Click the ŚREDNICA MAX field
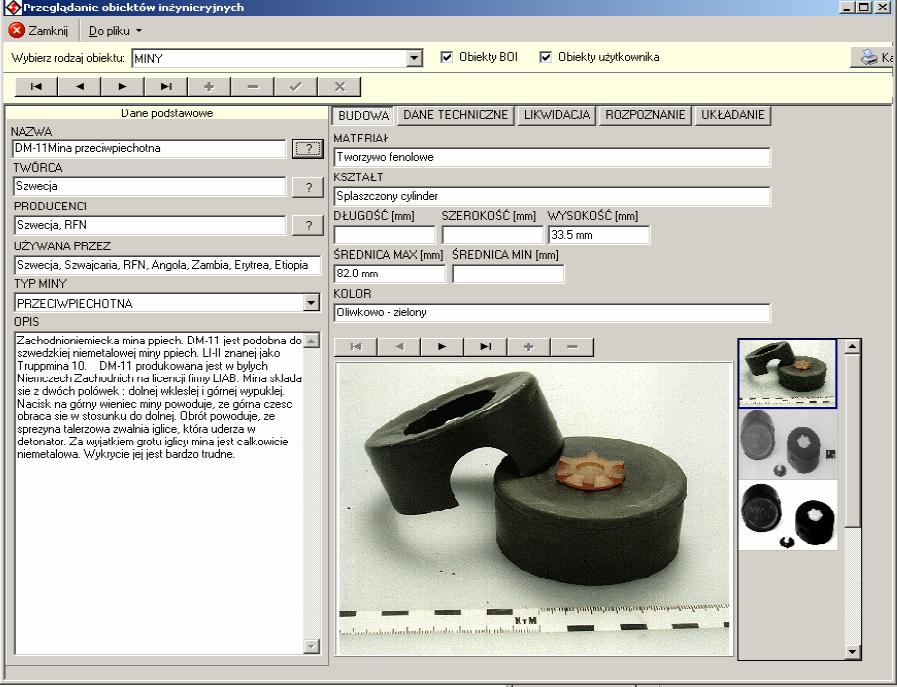The height and width of the screenshot is (687, 897). tap(389, 273)
